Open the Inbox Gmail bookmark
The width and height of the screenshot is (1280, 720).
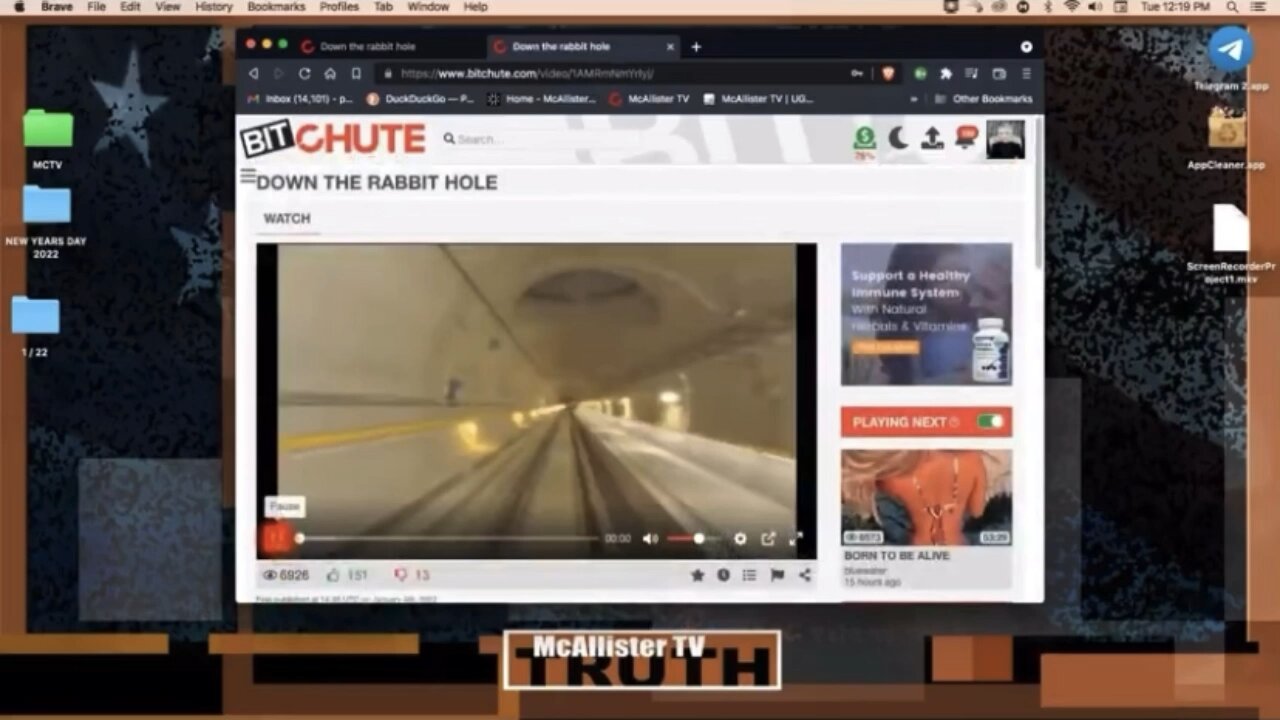(x=300, y=99)
